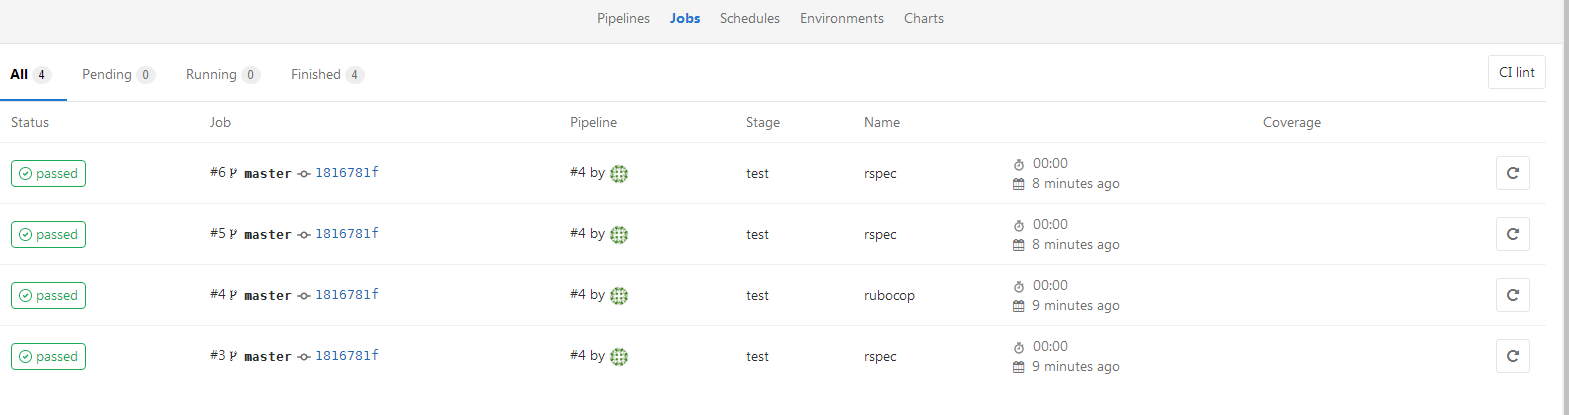Show Running jobs filter
1569x415 pixels.
(222, 74)
